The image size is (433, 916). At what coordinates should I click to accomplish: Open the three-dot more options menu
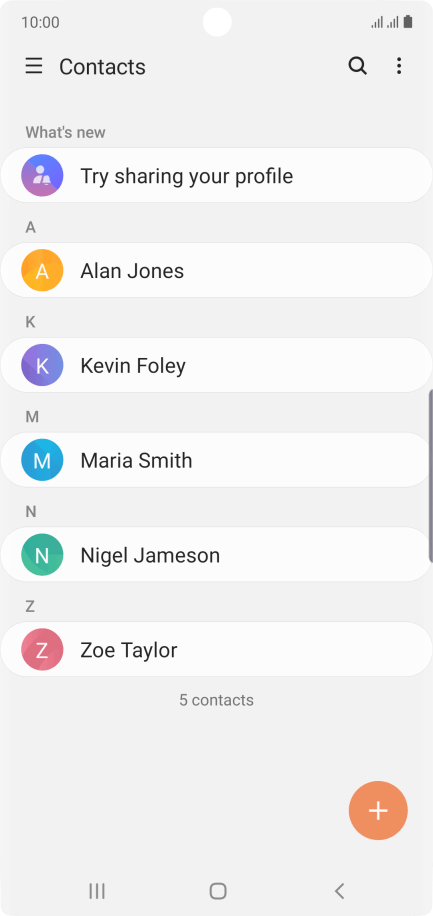coord(399,66)
